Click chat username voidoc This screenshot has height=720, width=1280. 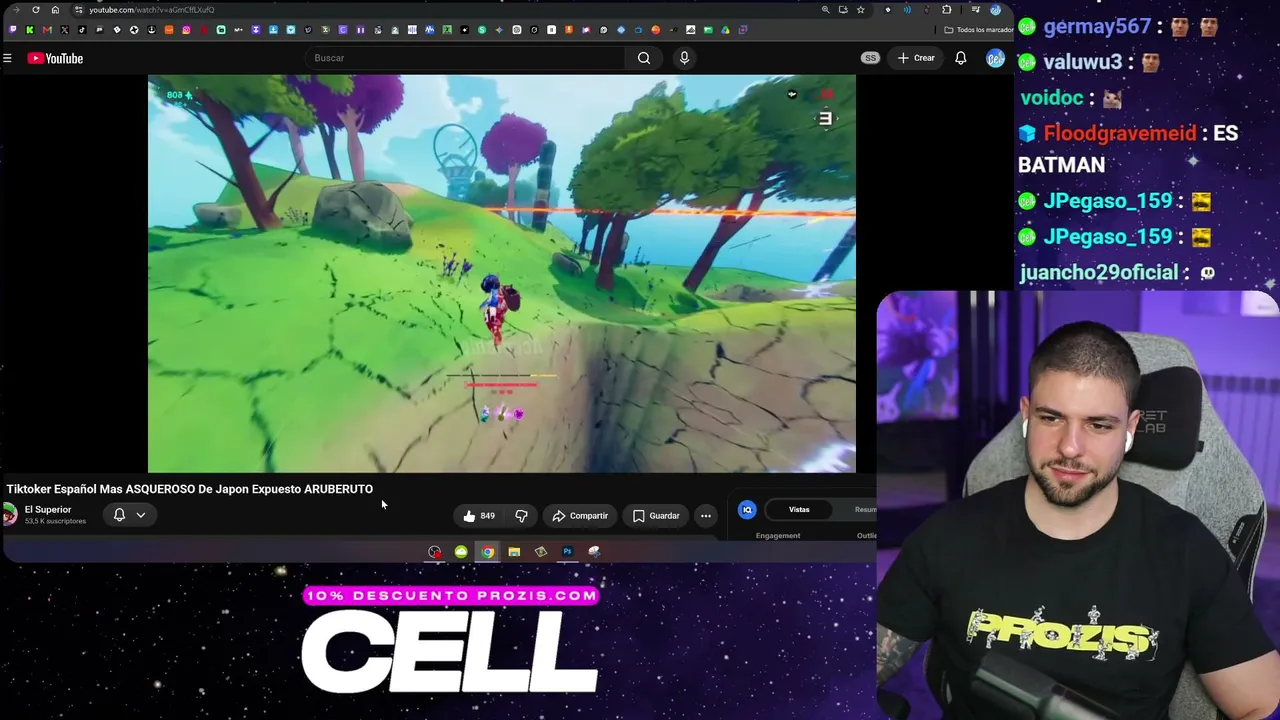pos(1052,98)
